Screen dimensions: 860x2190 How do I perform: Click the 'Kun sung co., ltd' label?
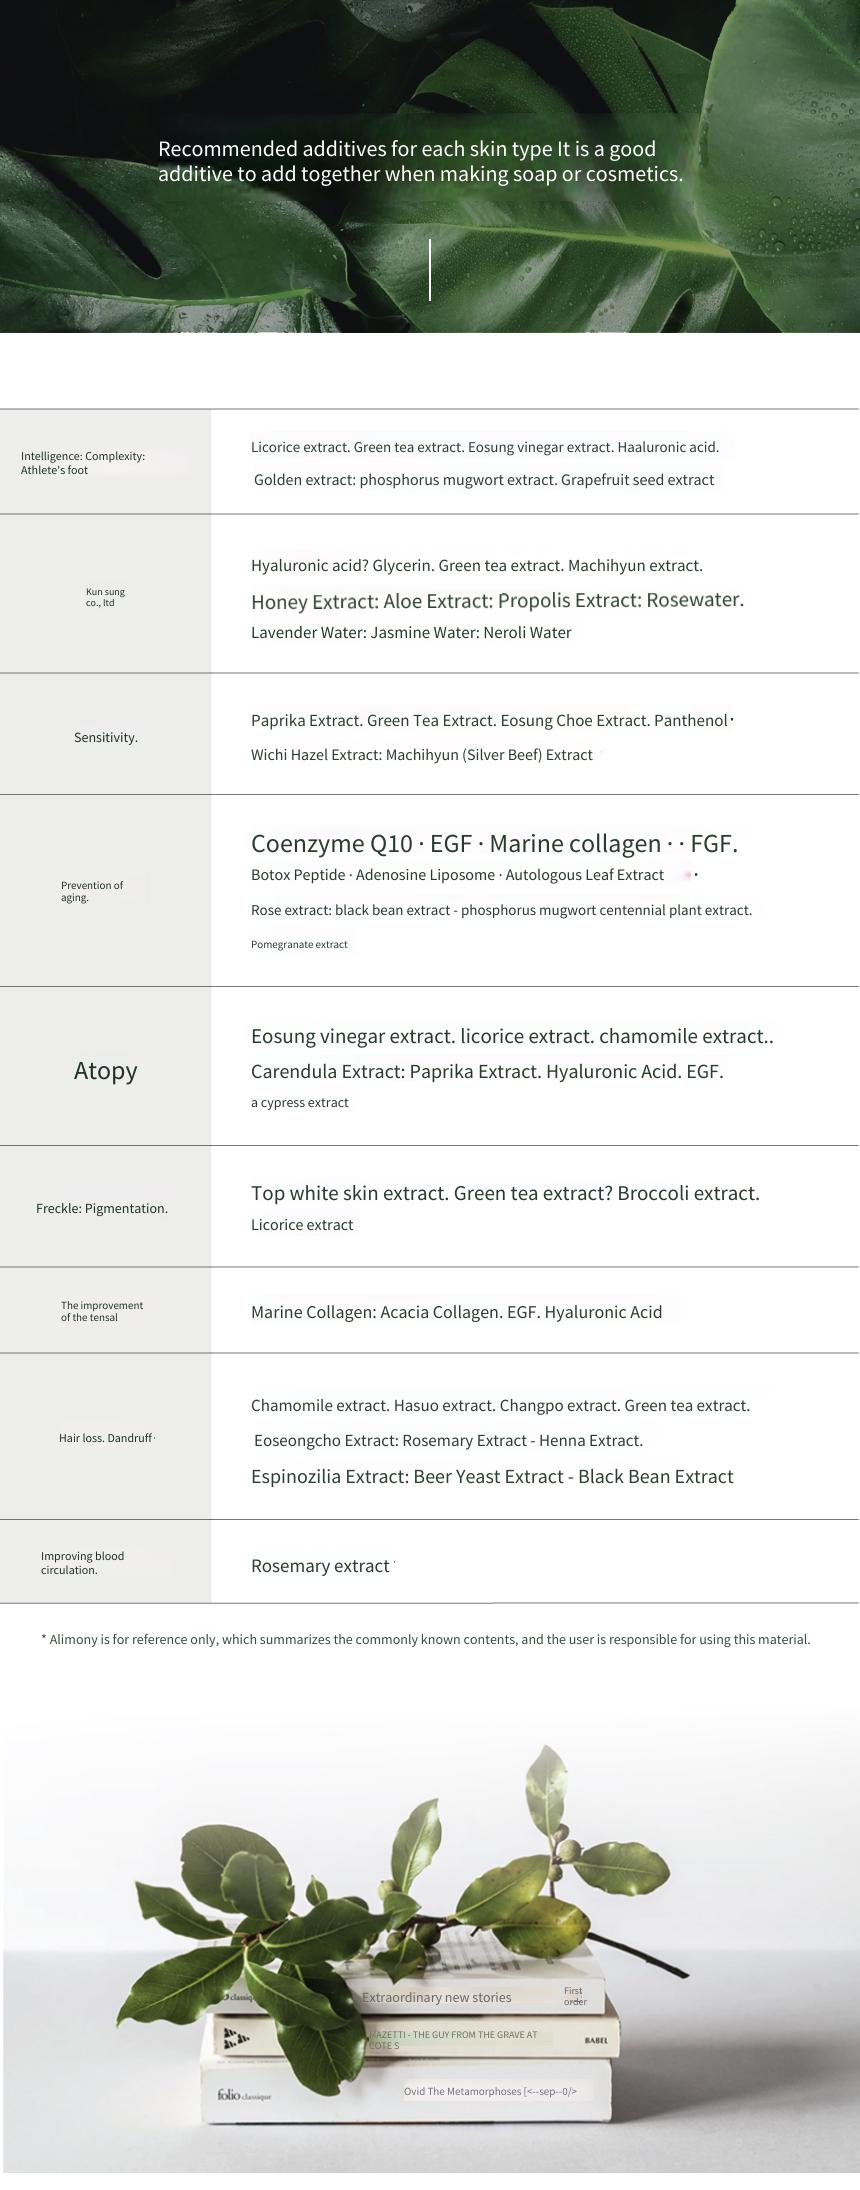(x=105, y=597)
